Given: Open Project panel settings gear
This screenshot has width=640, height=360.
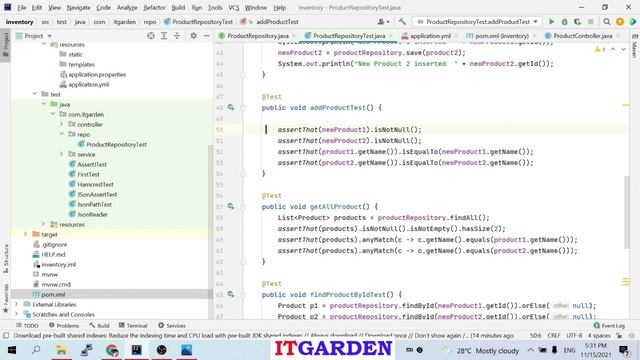Looking at the screenshot, I should (x=193, y=36).
